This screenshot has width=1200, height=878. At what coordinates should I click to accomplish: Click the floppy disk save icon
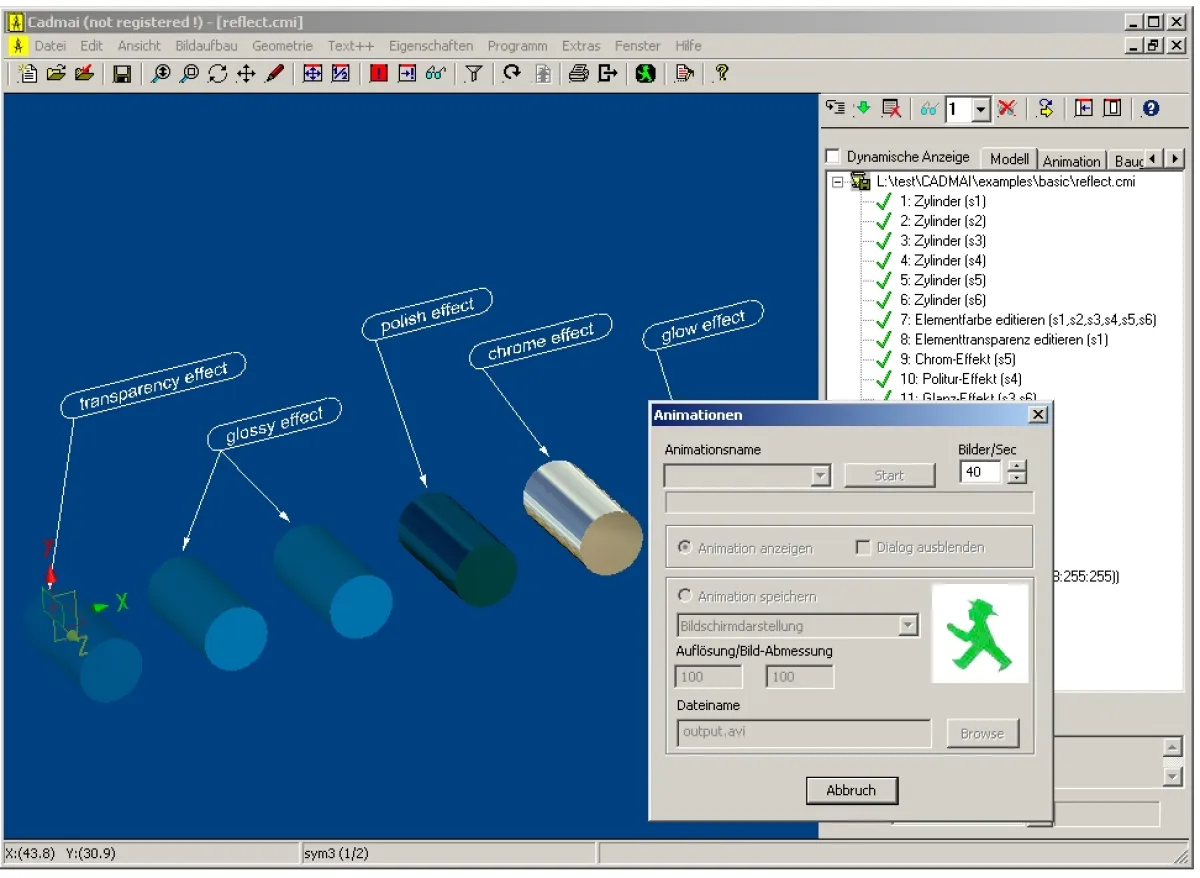(122, 74)
